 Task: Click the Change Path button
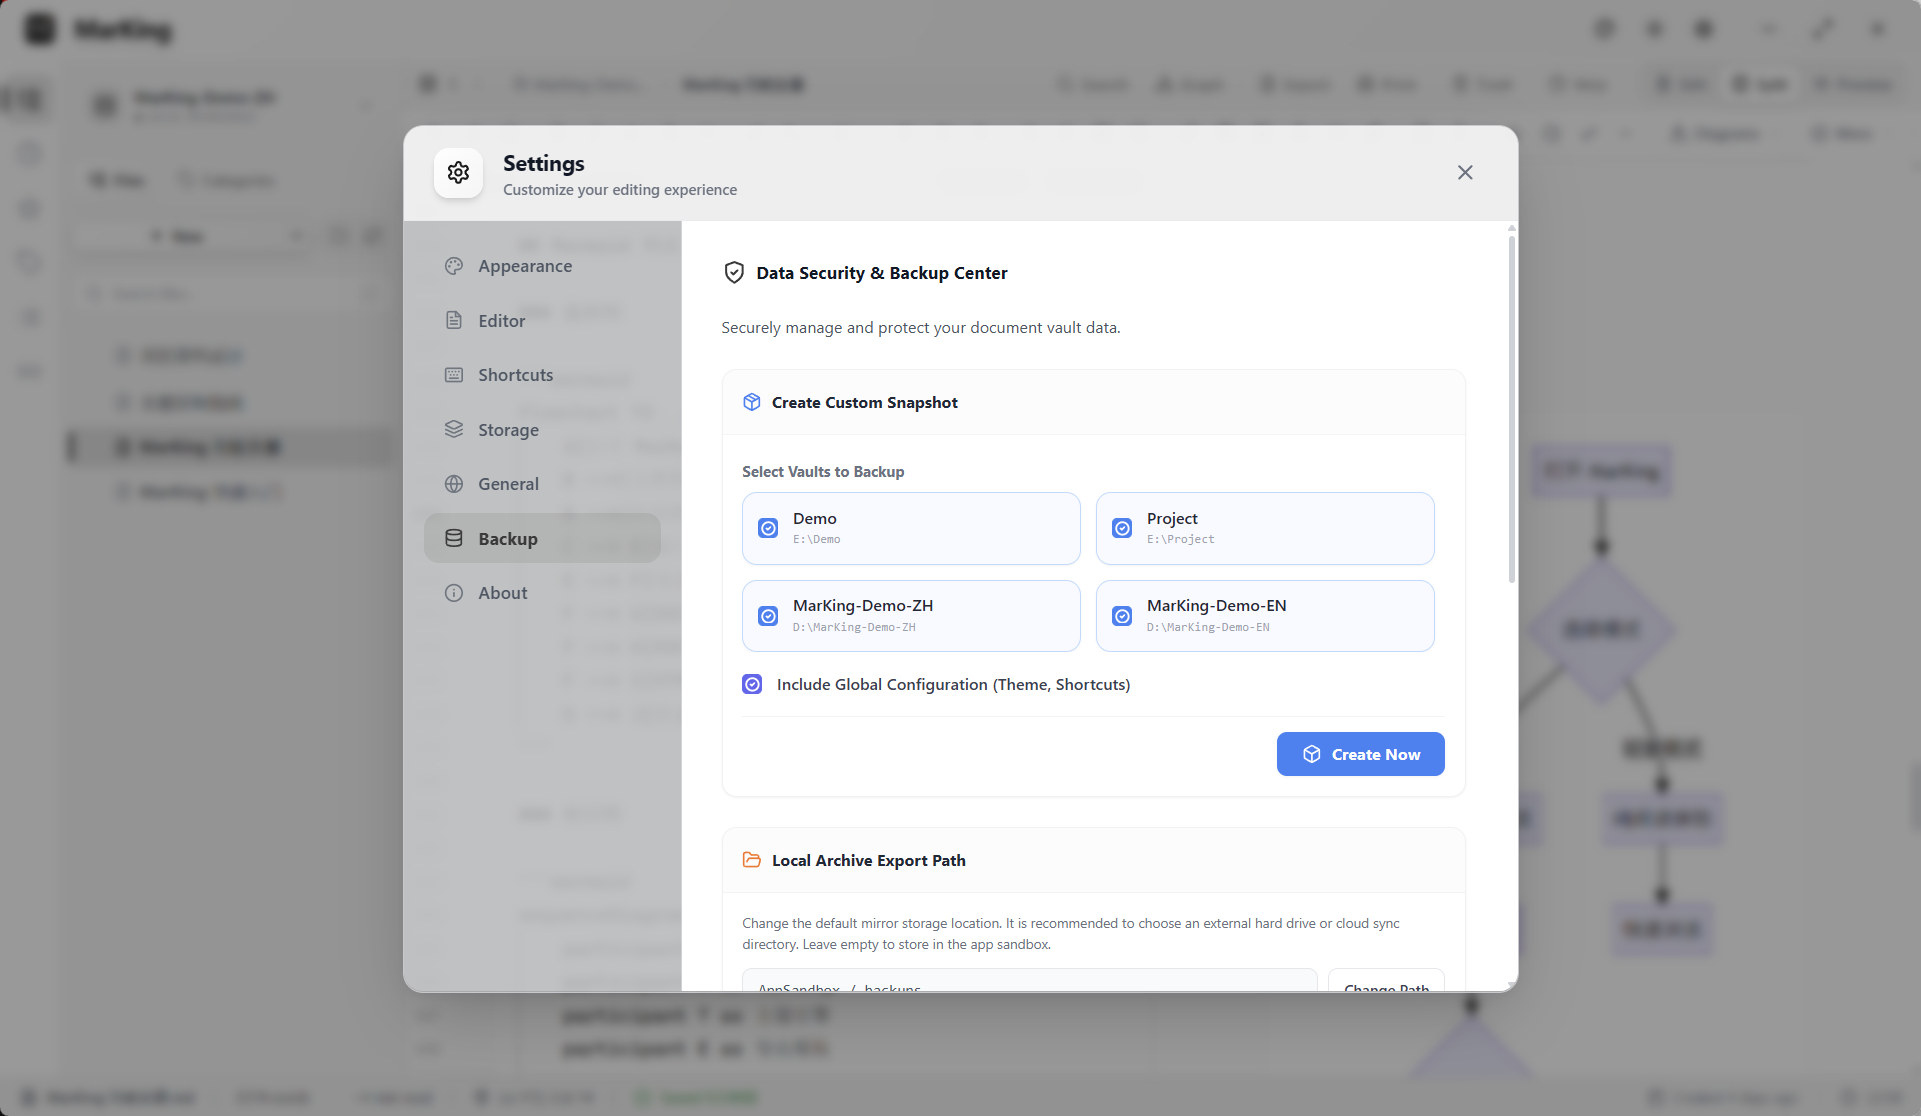point(1386,980)
